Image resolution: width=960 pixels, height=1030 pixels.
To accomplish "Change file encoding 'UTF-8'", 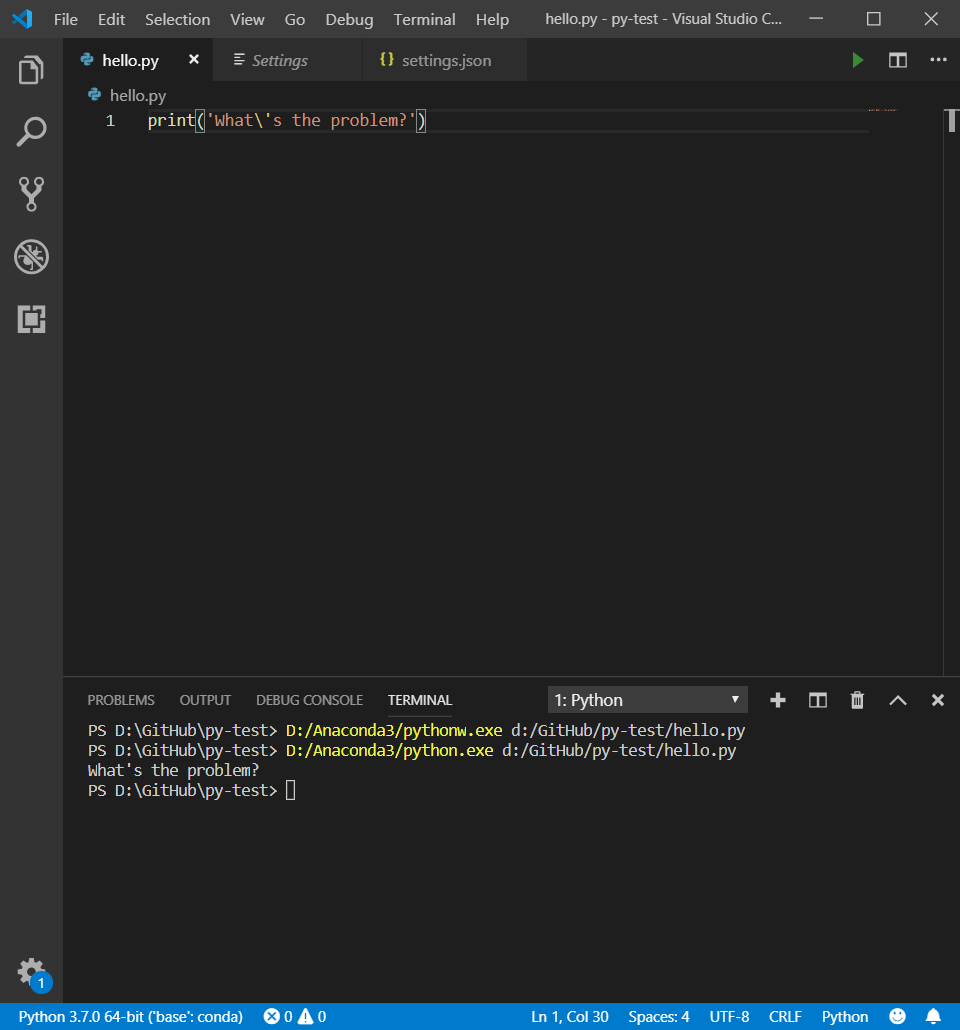I will [x=729, y=1016].
